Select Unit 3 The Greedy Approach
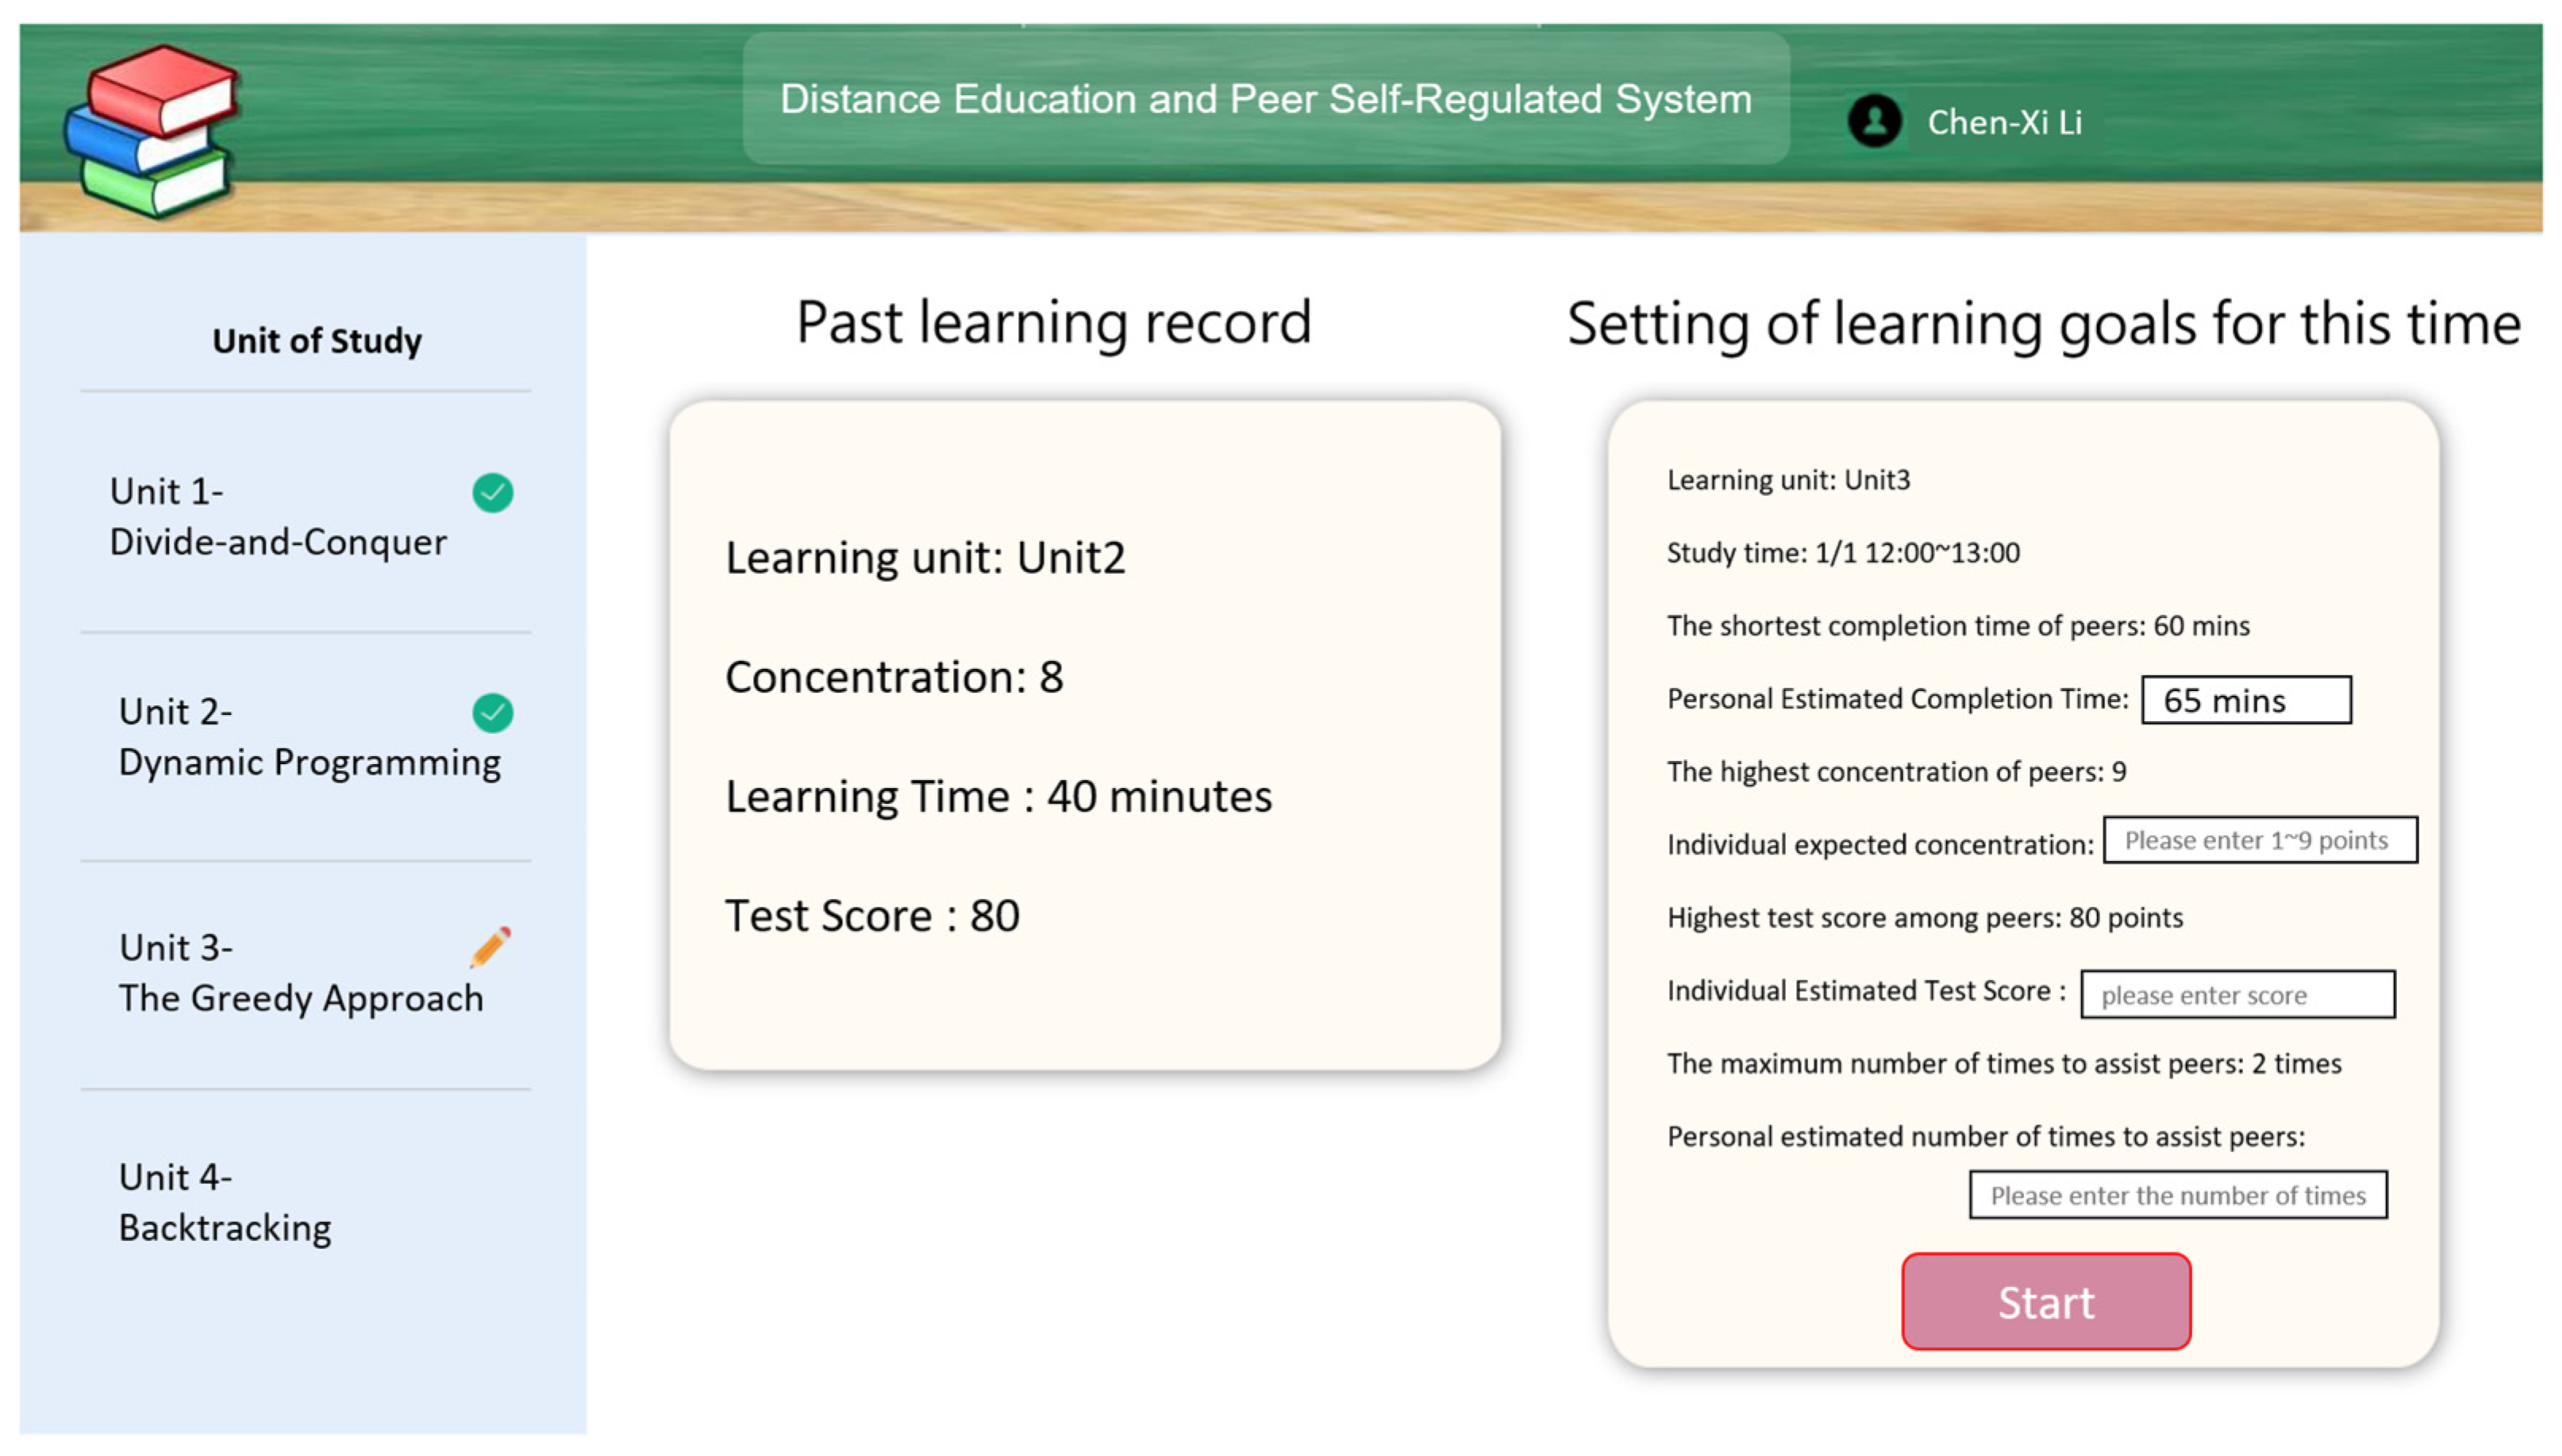 click(300, 972)
